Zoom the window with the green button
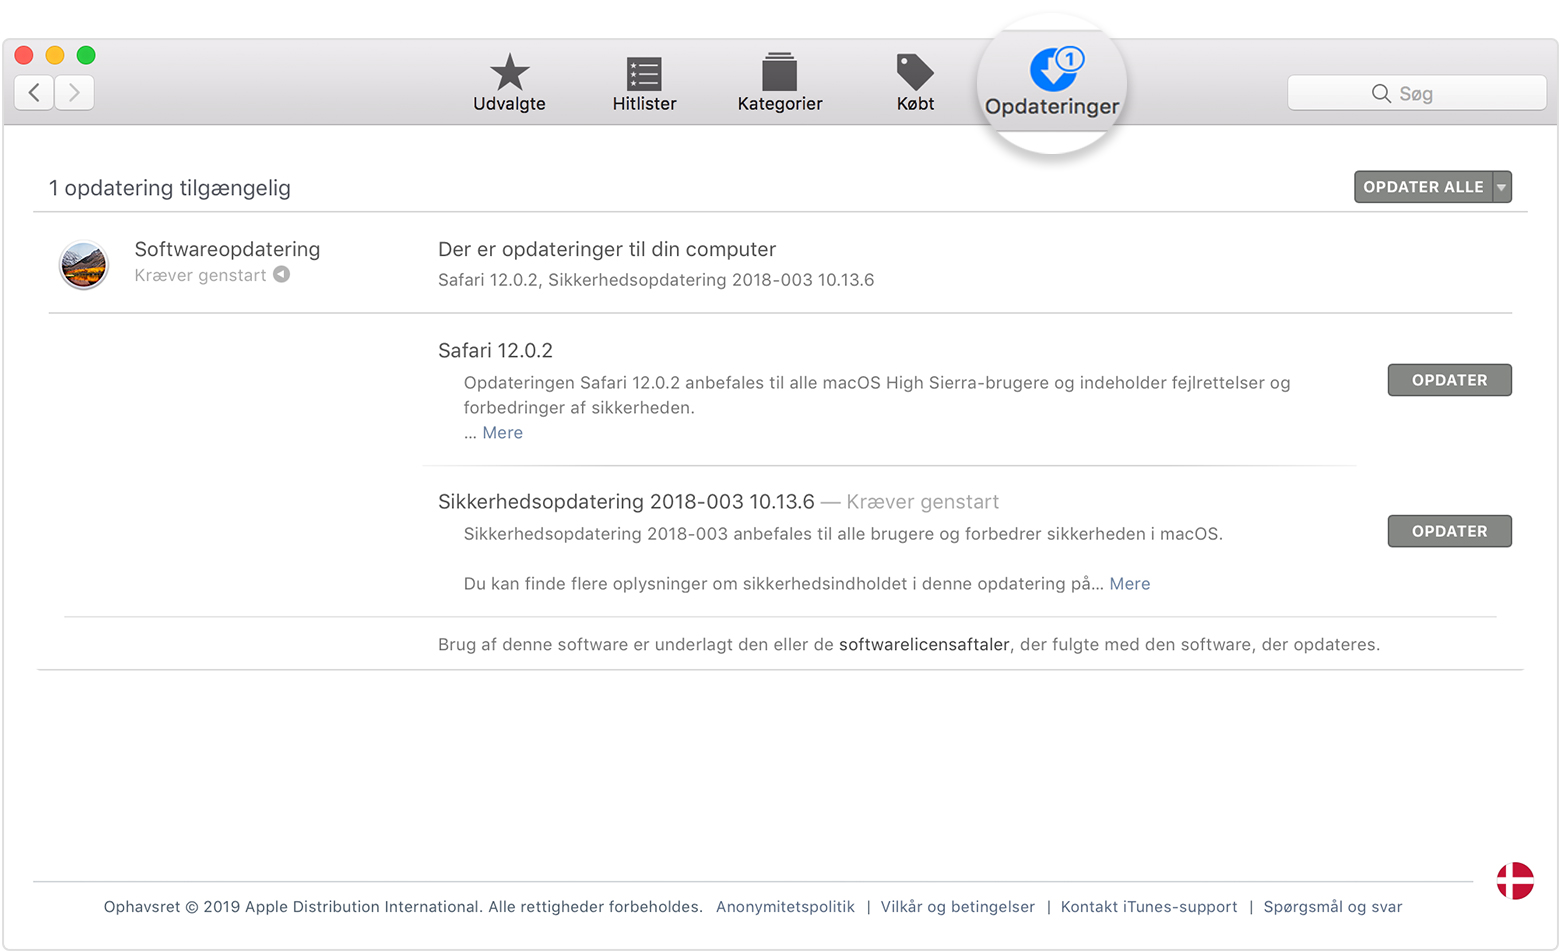Screen dimensions: 1560x952 pos(86,55)
